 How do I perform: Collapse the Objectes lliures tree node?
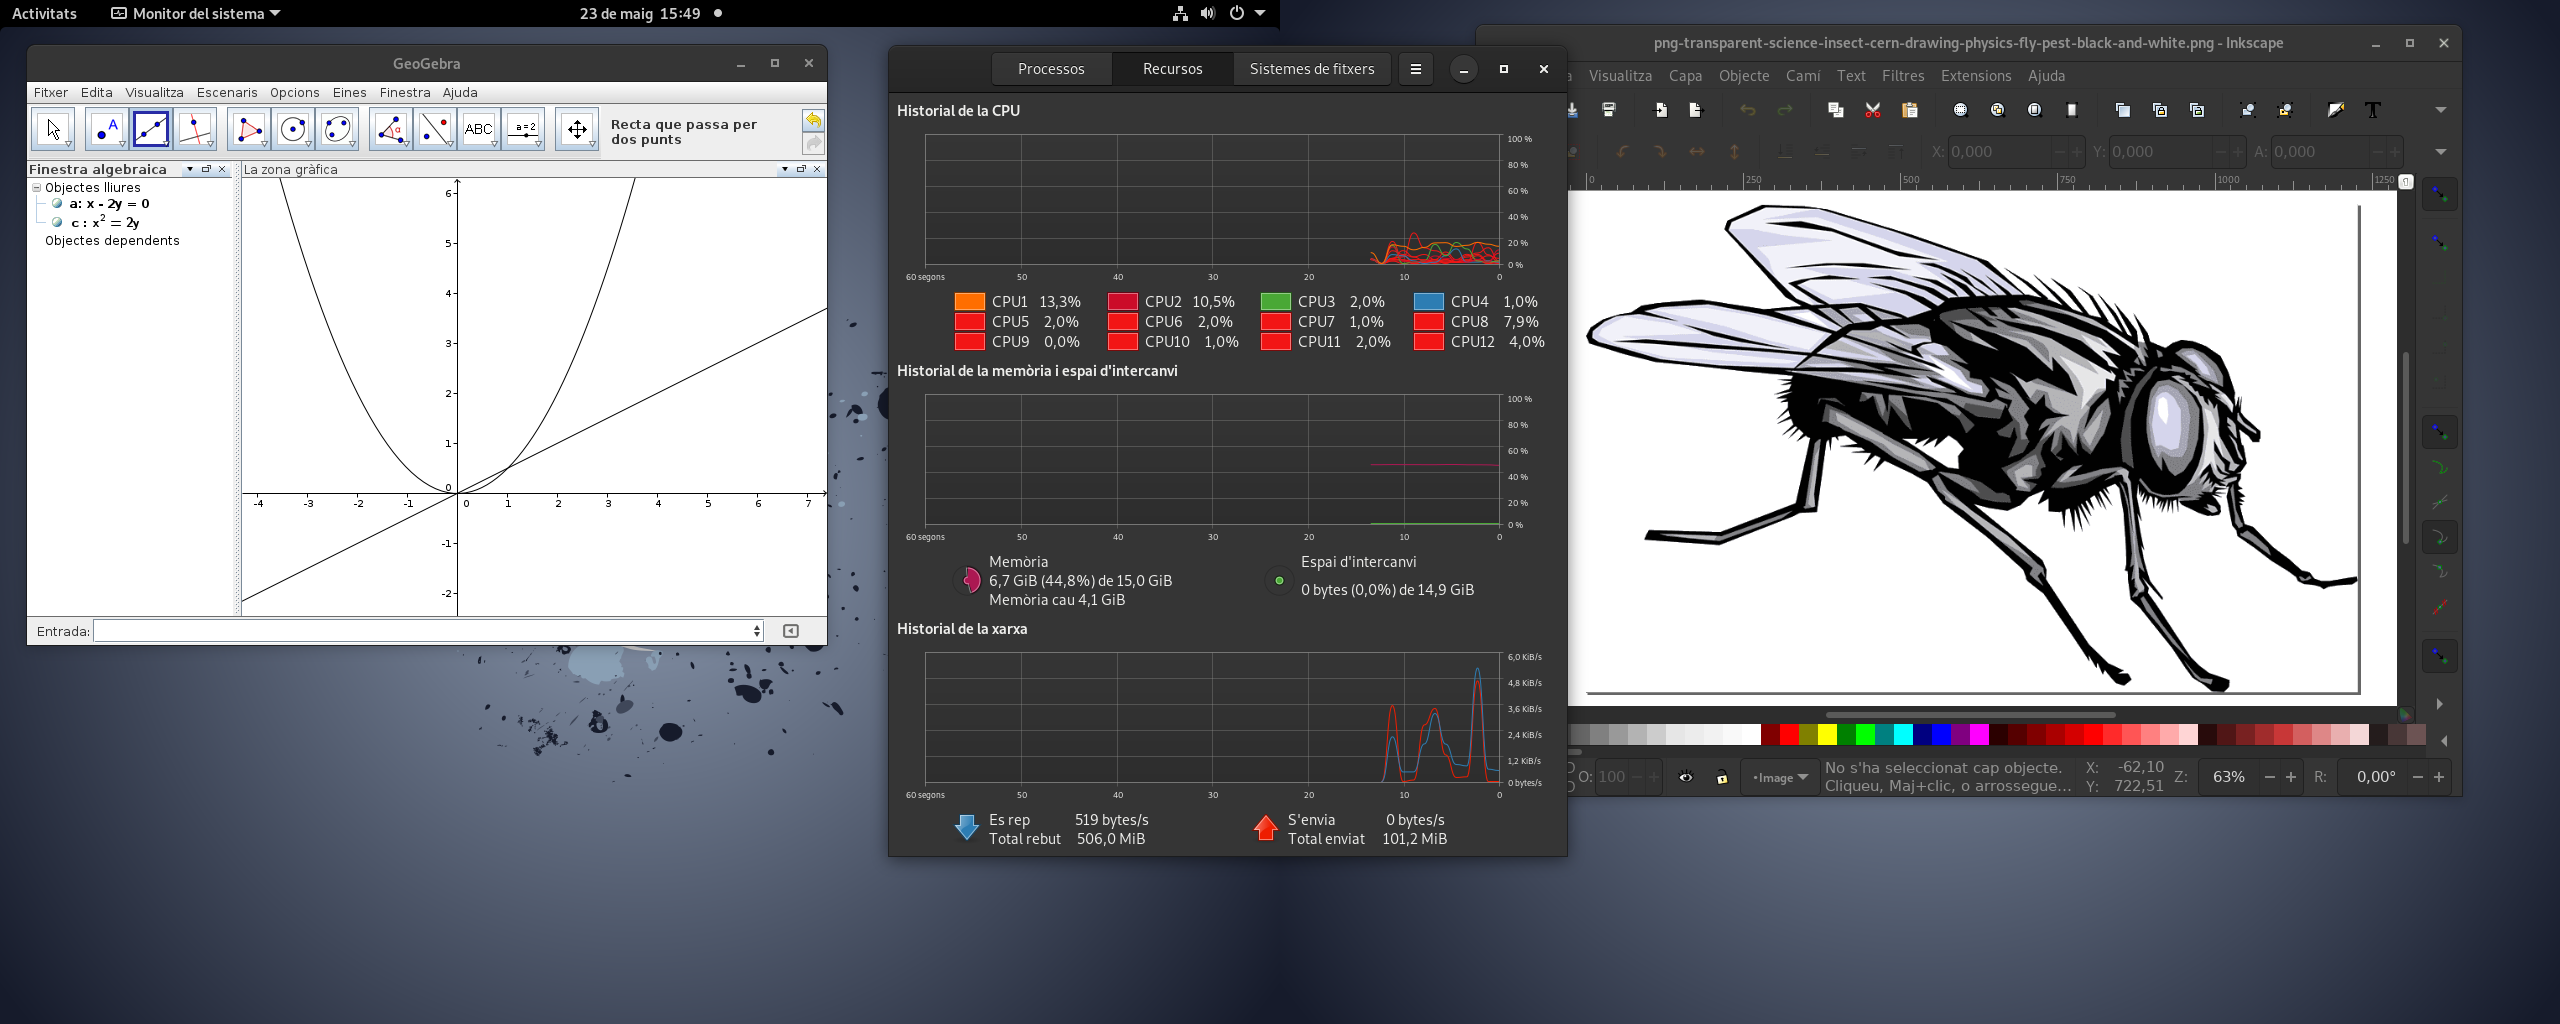pos(37,187)
